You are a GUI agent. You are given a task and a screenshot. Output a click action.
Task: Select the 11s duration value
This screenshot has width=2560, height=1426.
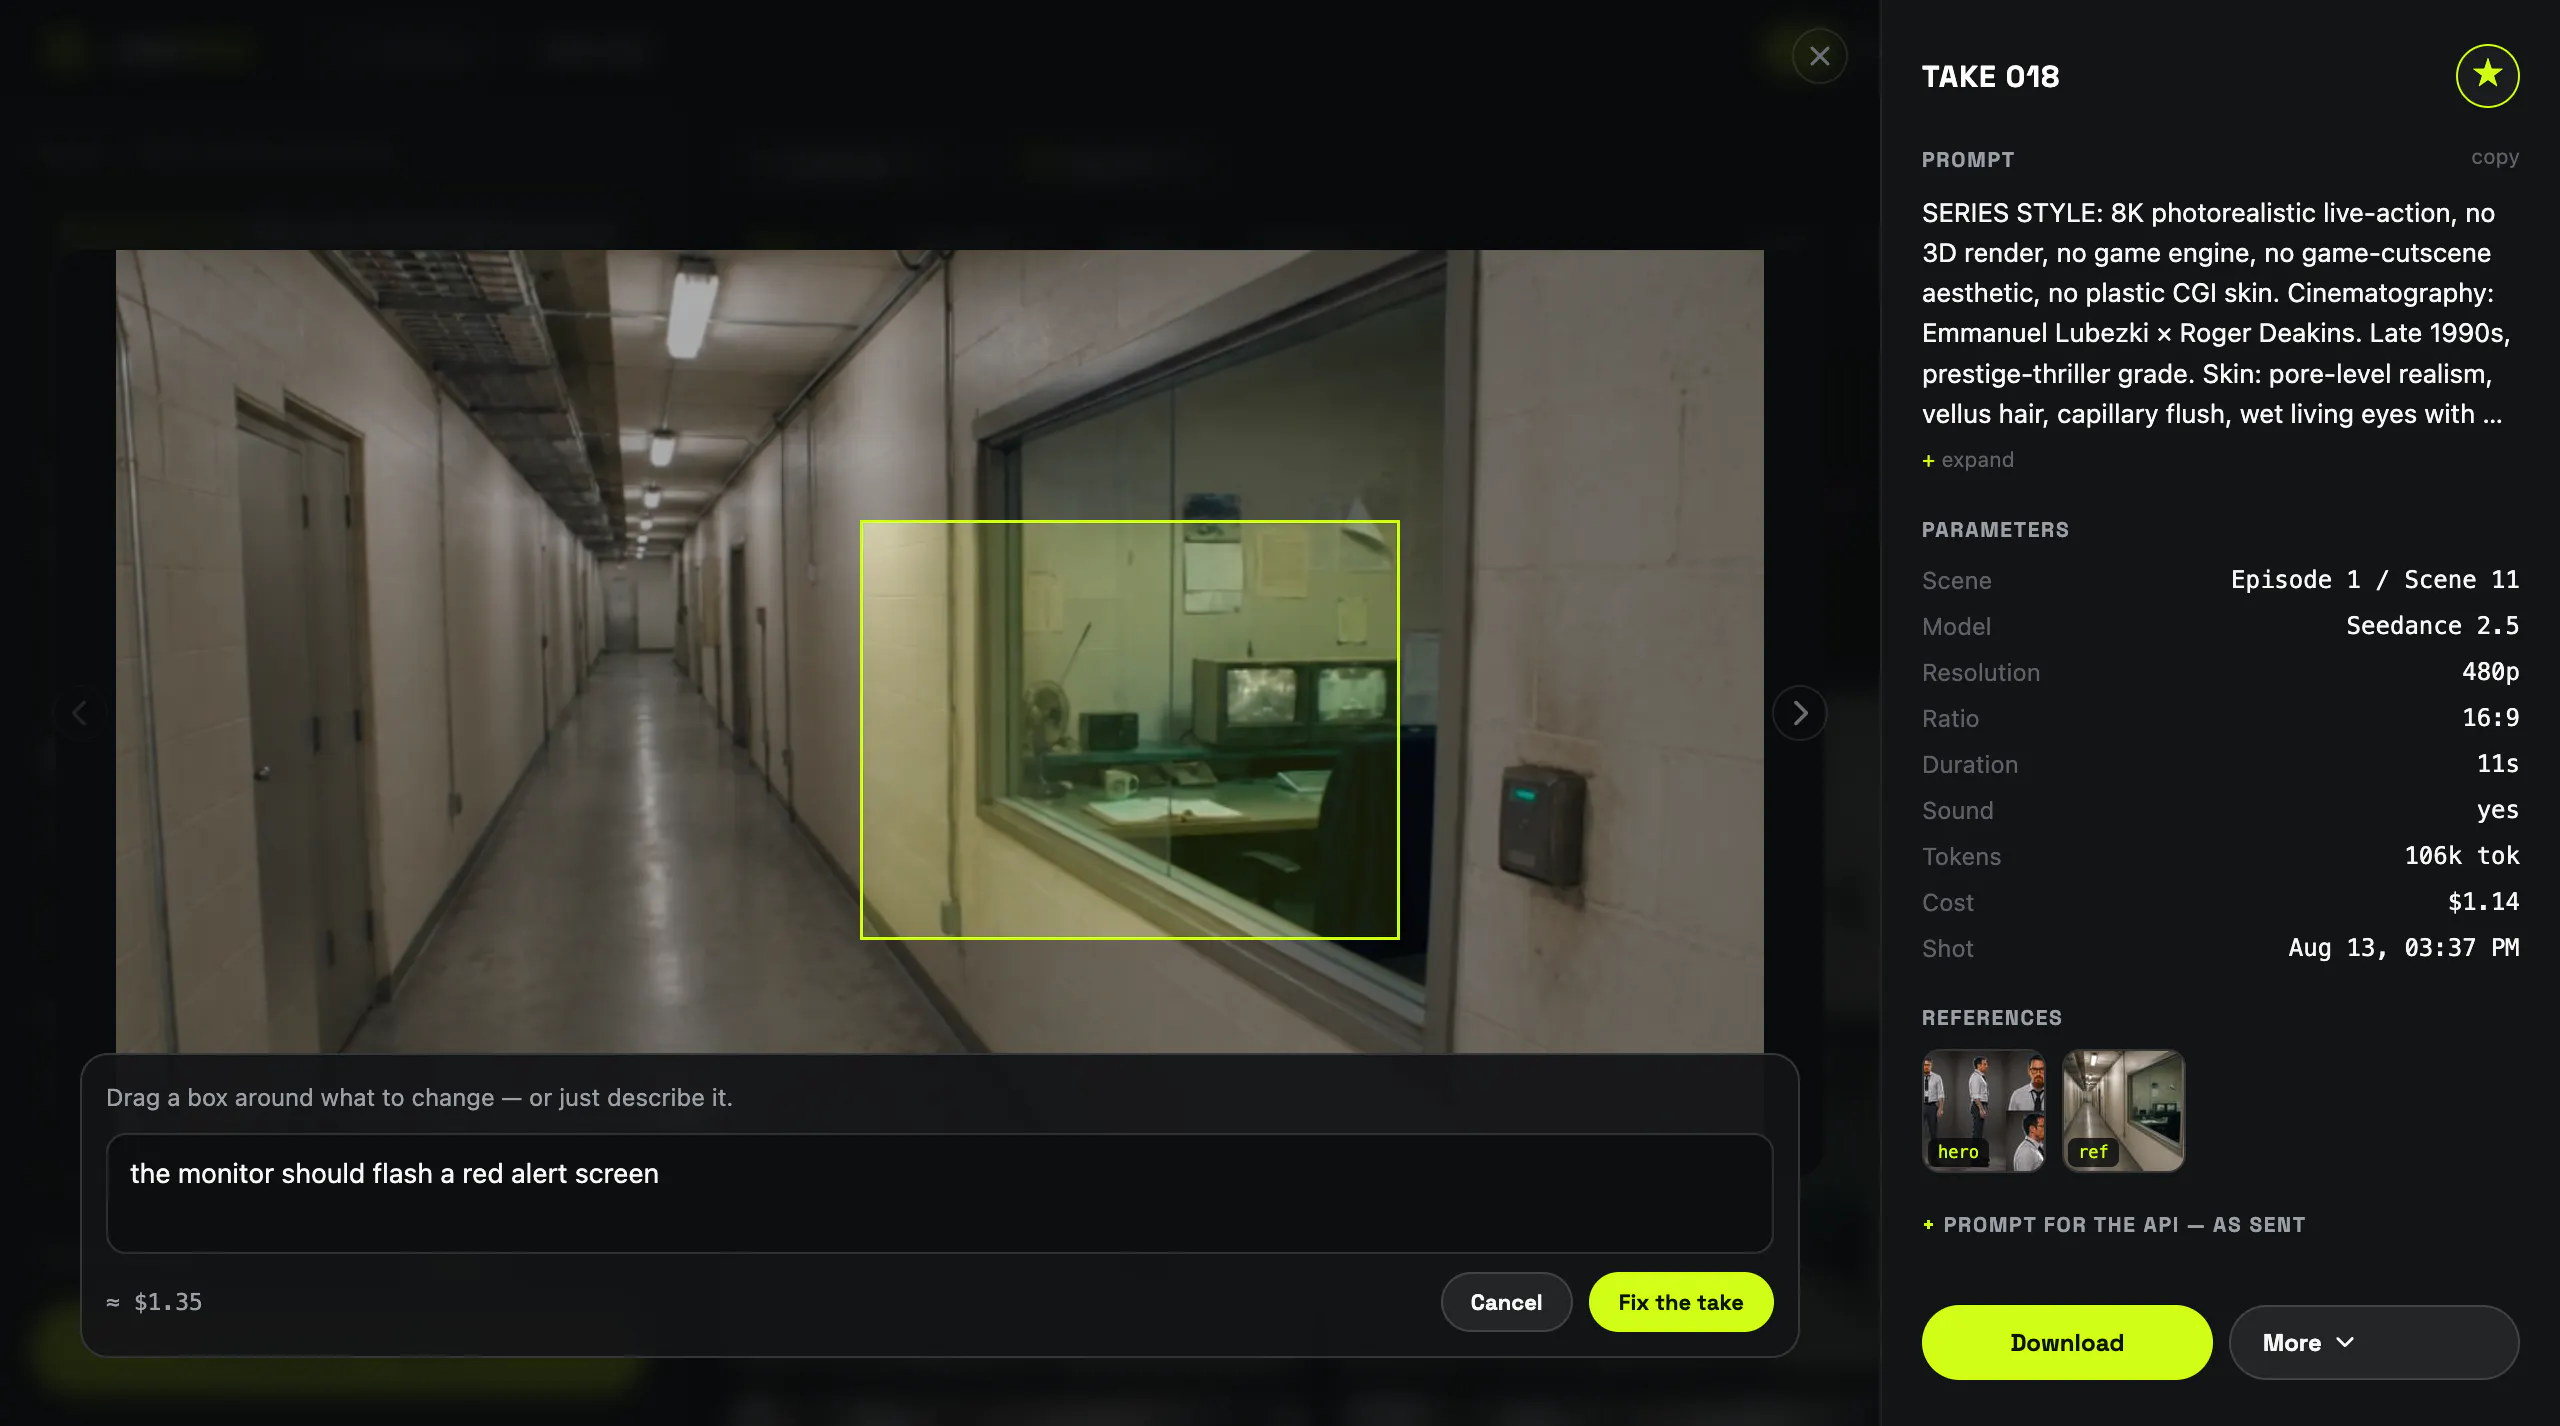click(2497, 764)
